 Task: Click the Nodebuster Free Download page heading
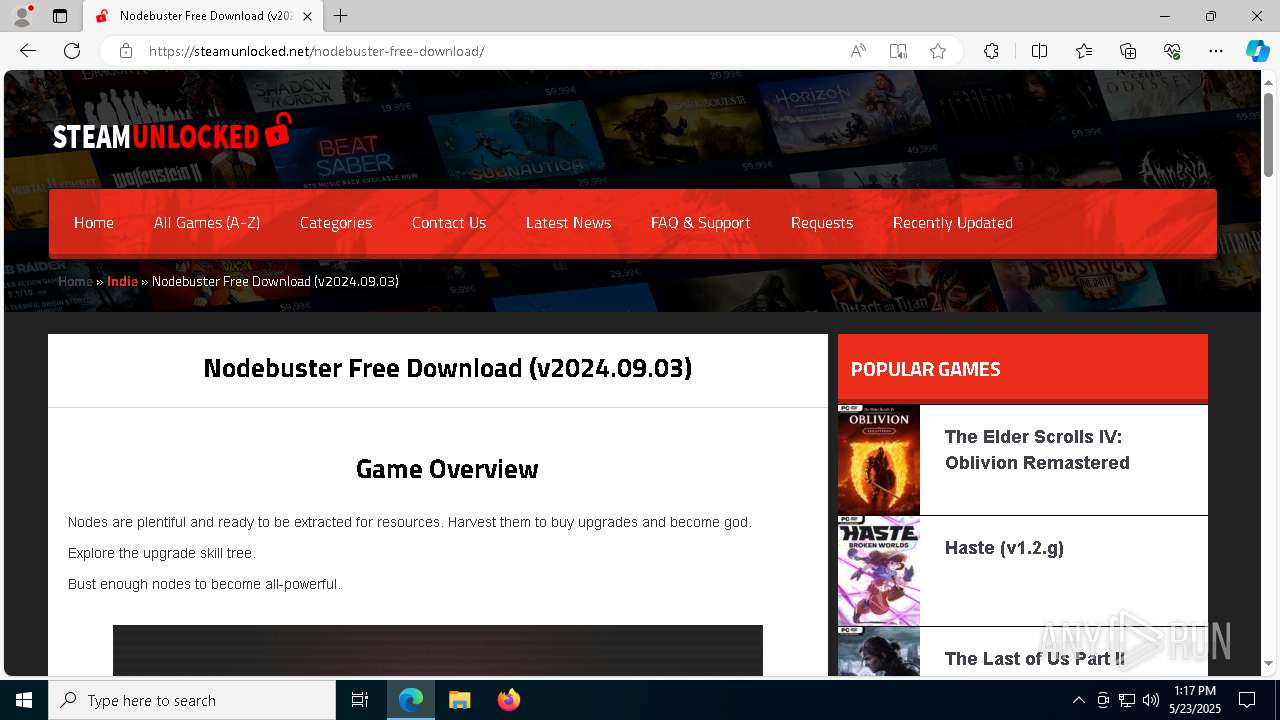point(448,368)
